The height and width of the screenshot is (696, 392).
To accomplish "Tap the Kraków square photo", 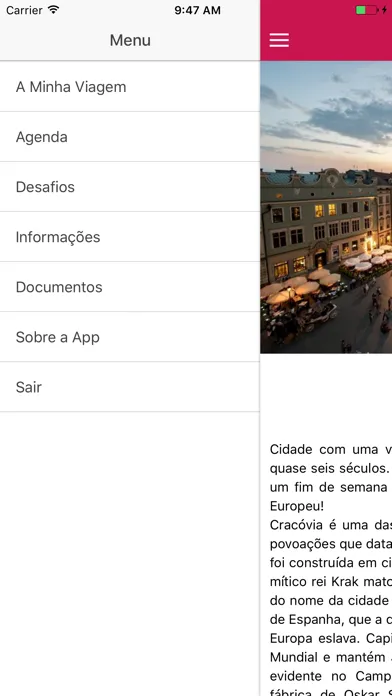I will coord(326,207).
